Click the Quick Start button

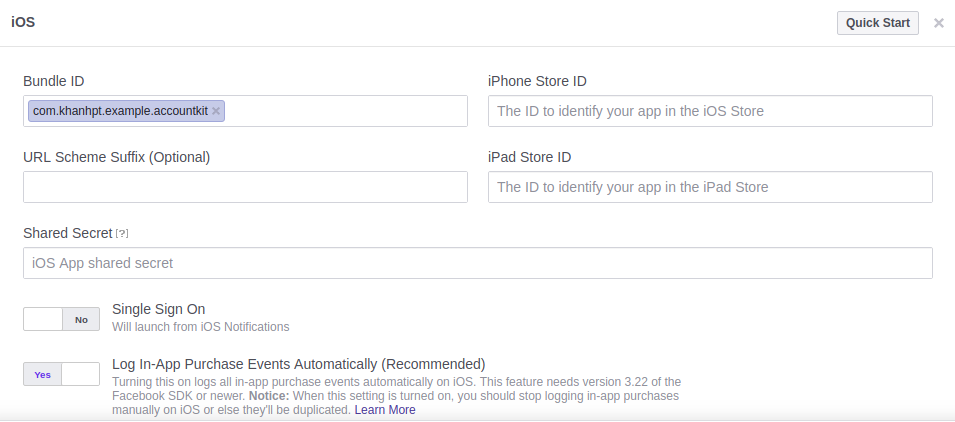pos(877,23)
